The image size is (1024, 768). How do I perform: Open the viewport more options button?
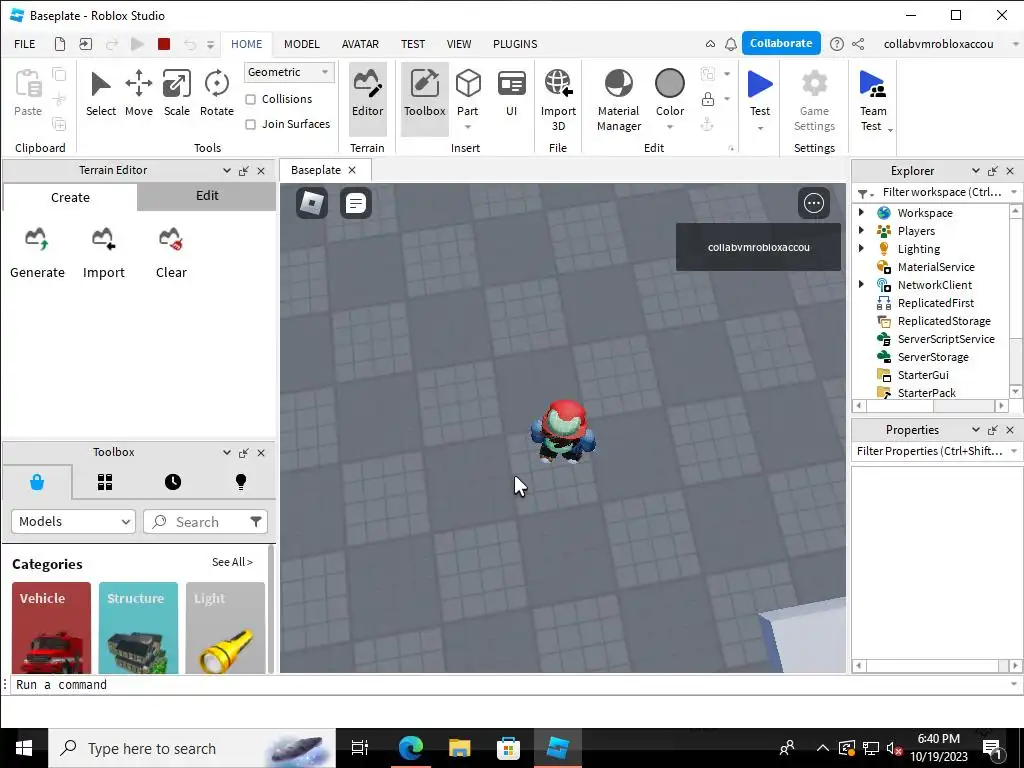(x=814, y=203)
